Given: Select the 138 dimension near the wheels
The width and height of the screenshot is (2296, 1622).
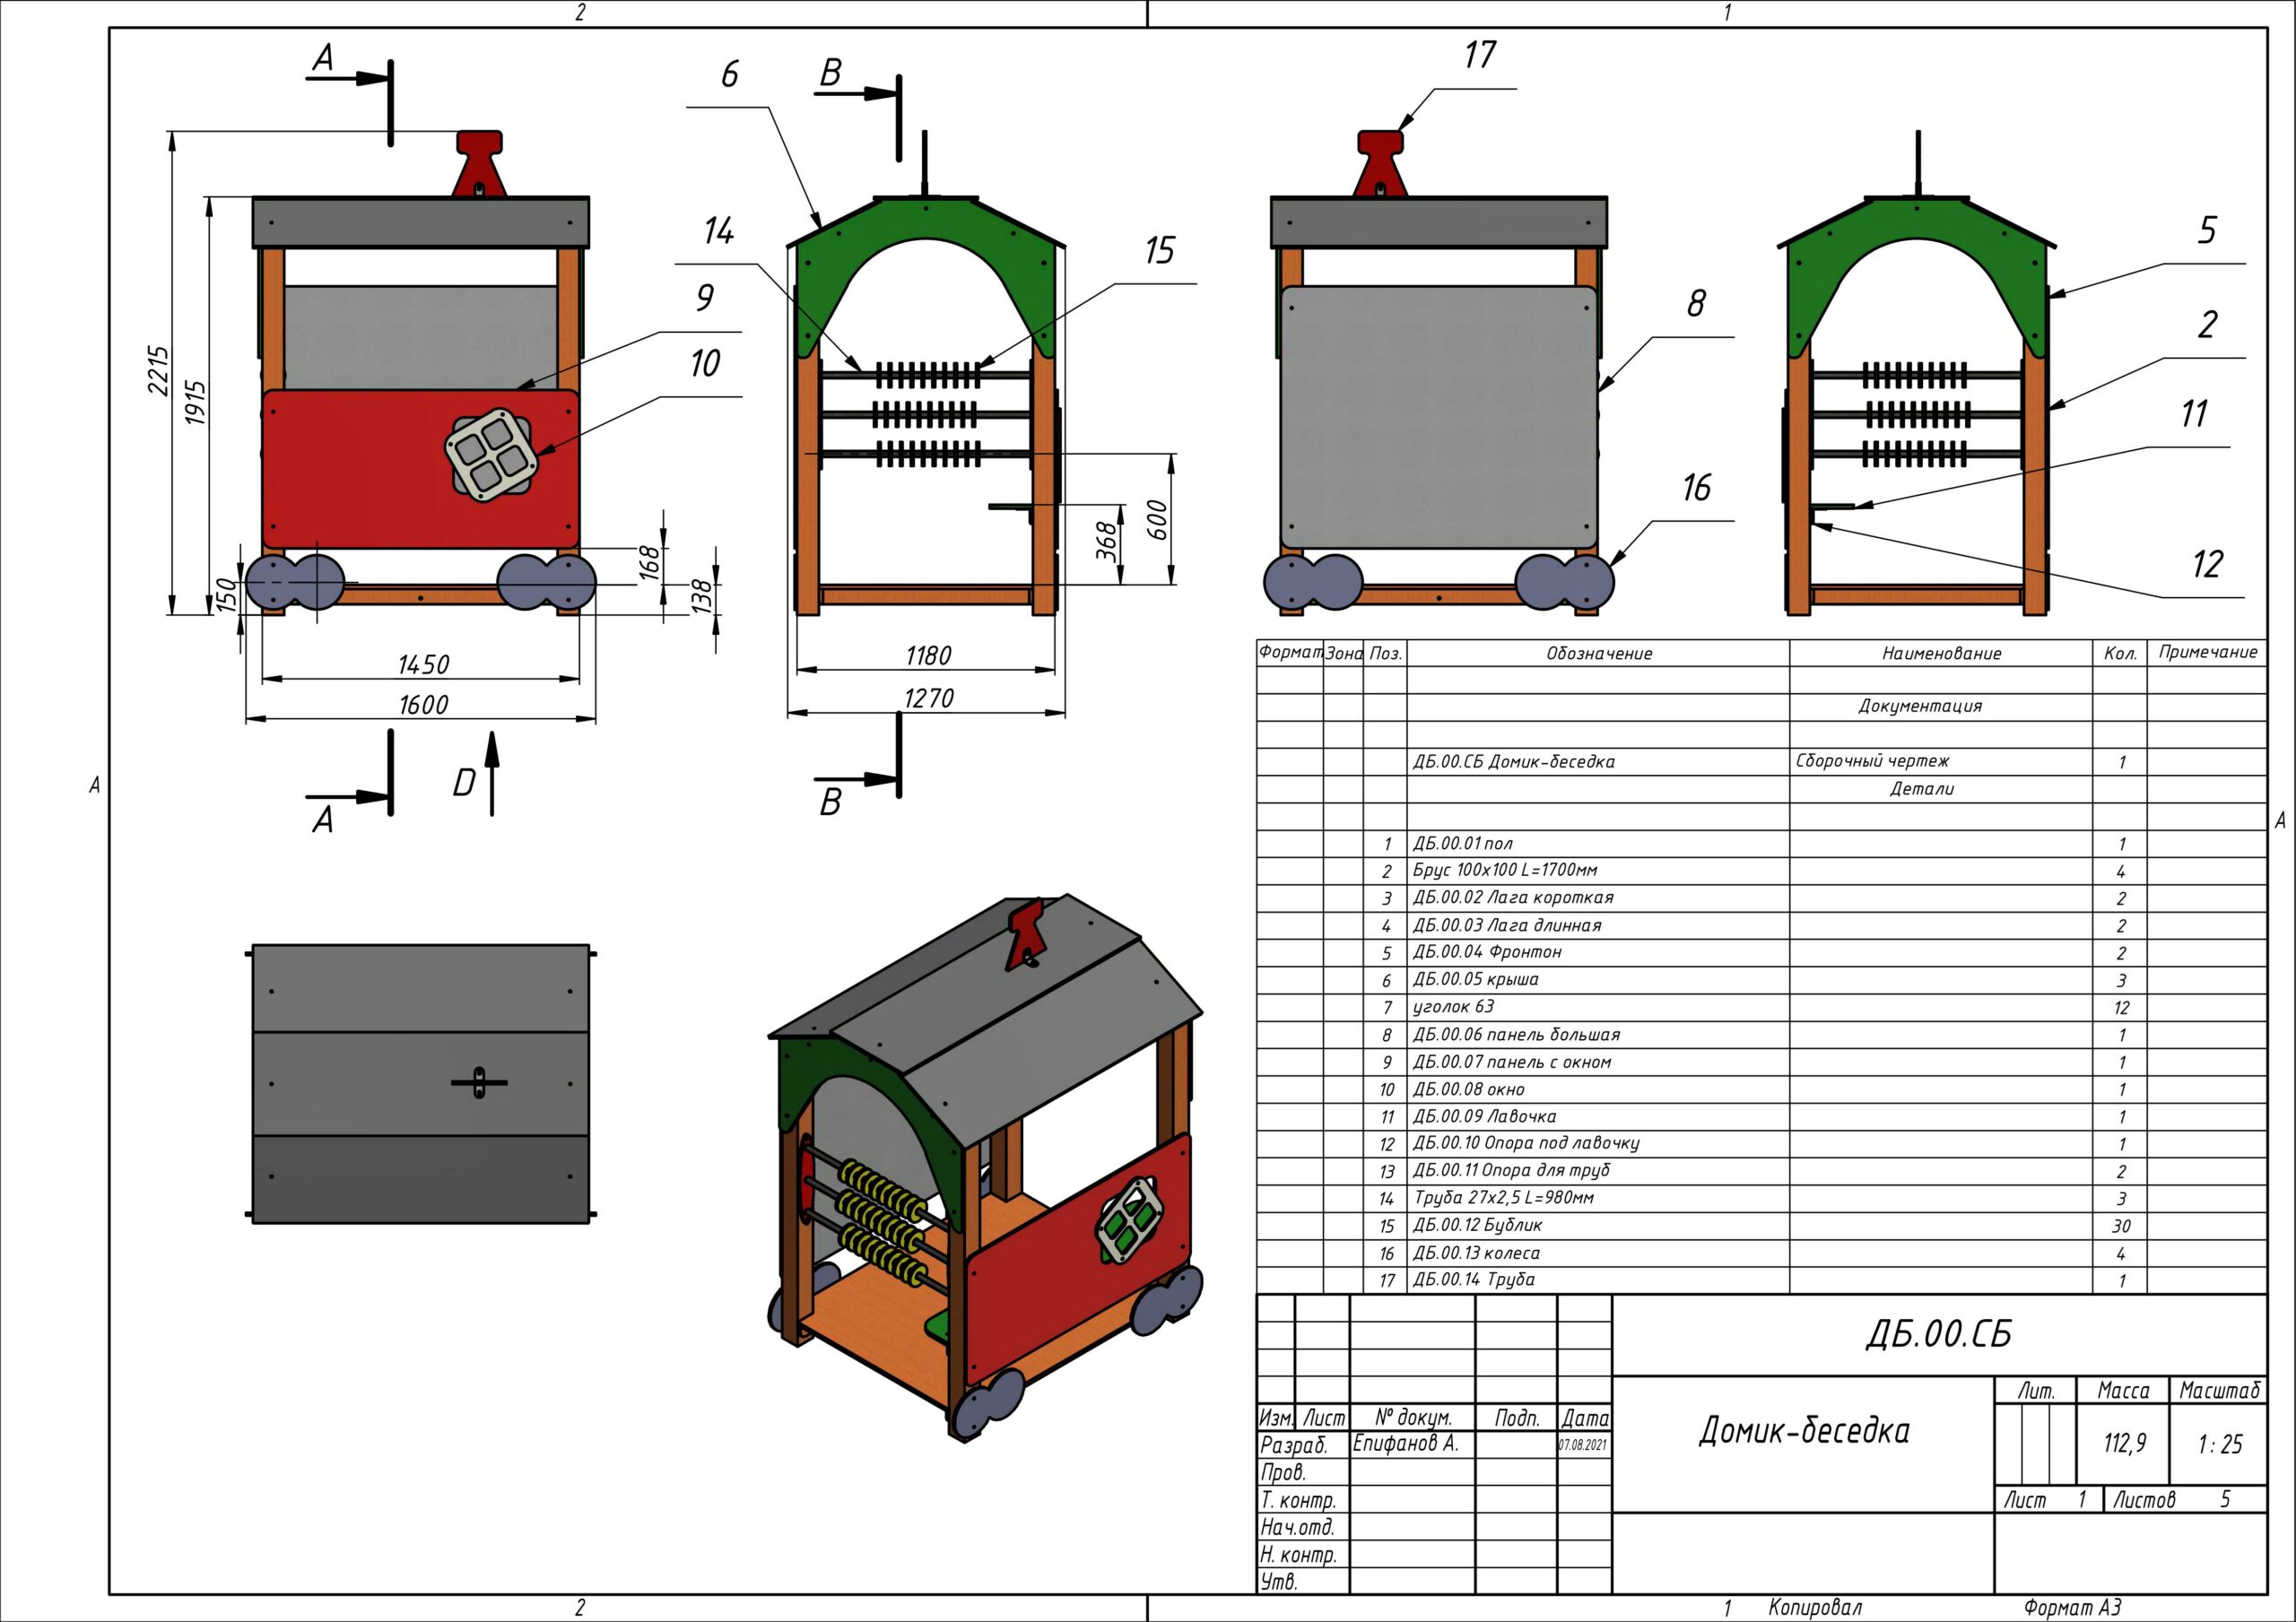Looking at the screenshot, I should (702, 596).
